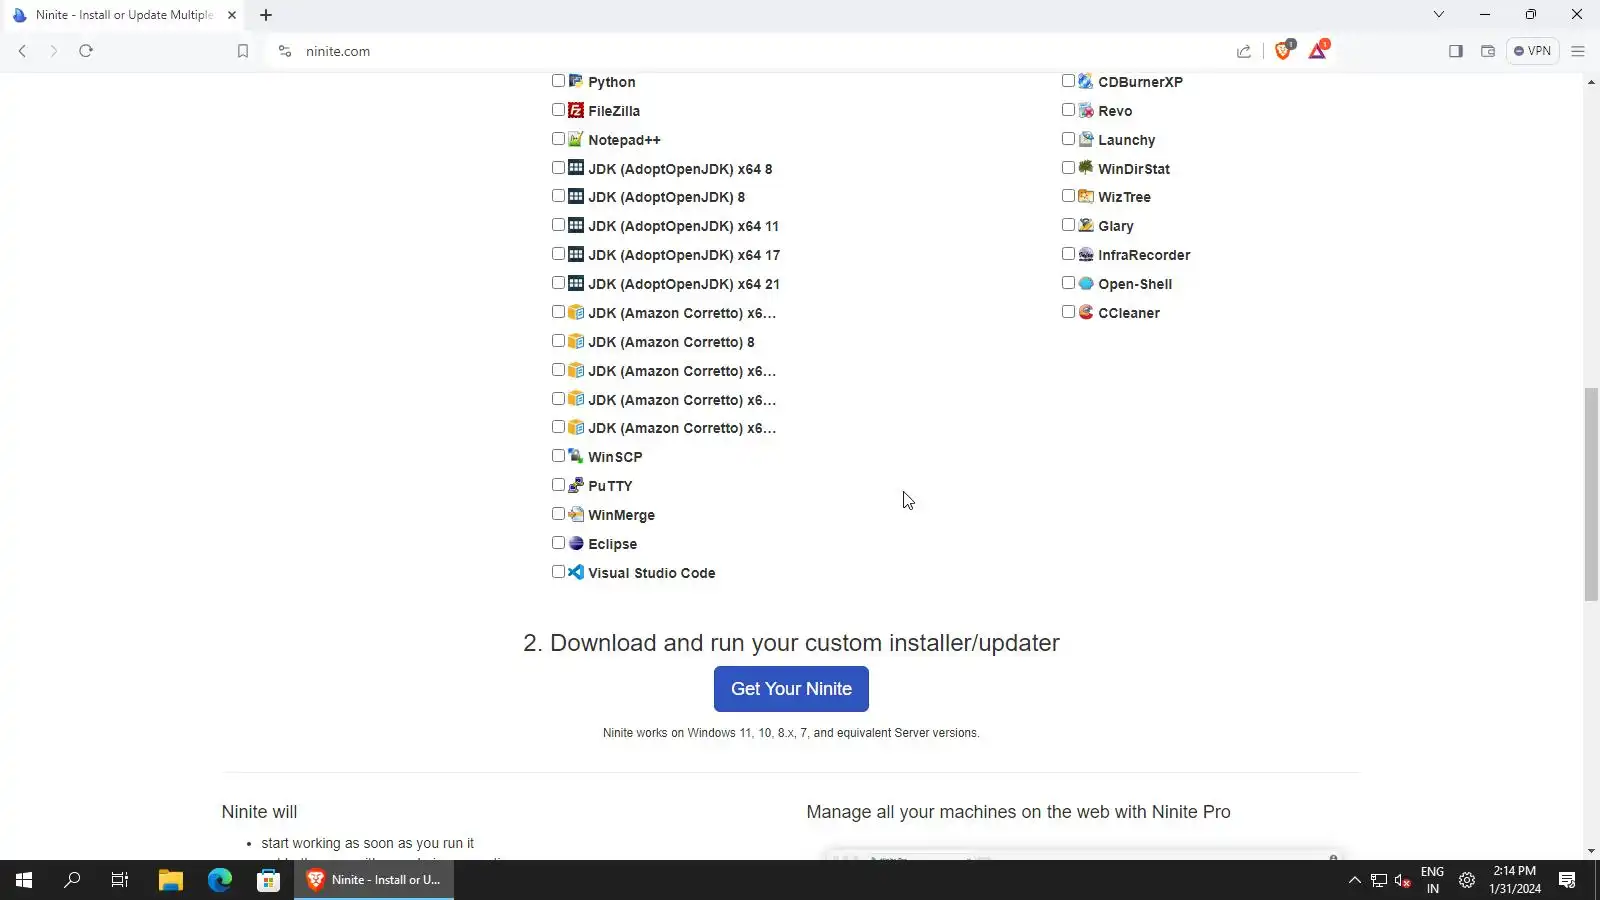1600x900 pixels.
Task: Click the WizTree app icon
Action: pos(1086,196)
